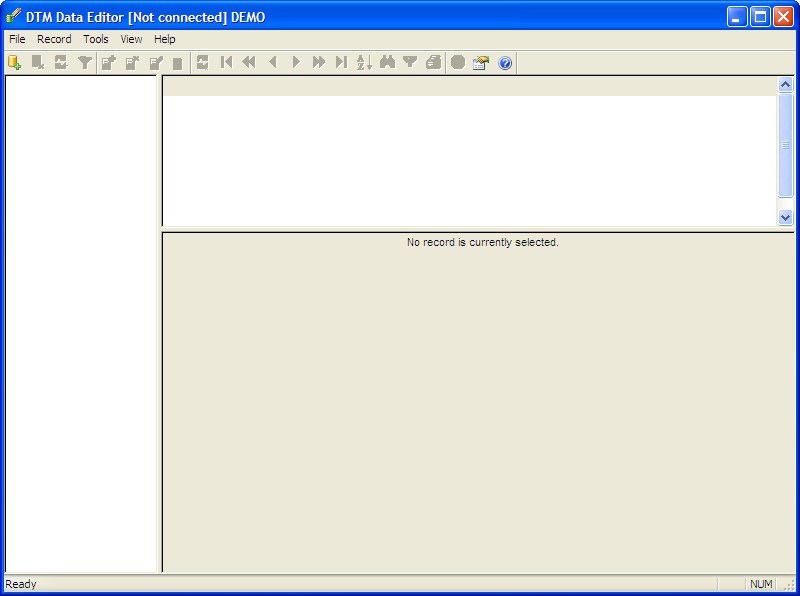Open the View menu

131,39
